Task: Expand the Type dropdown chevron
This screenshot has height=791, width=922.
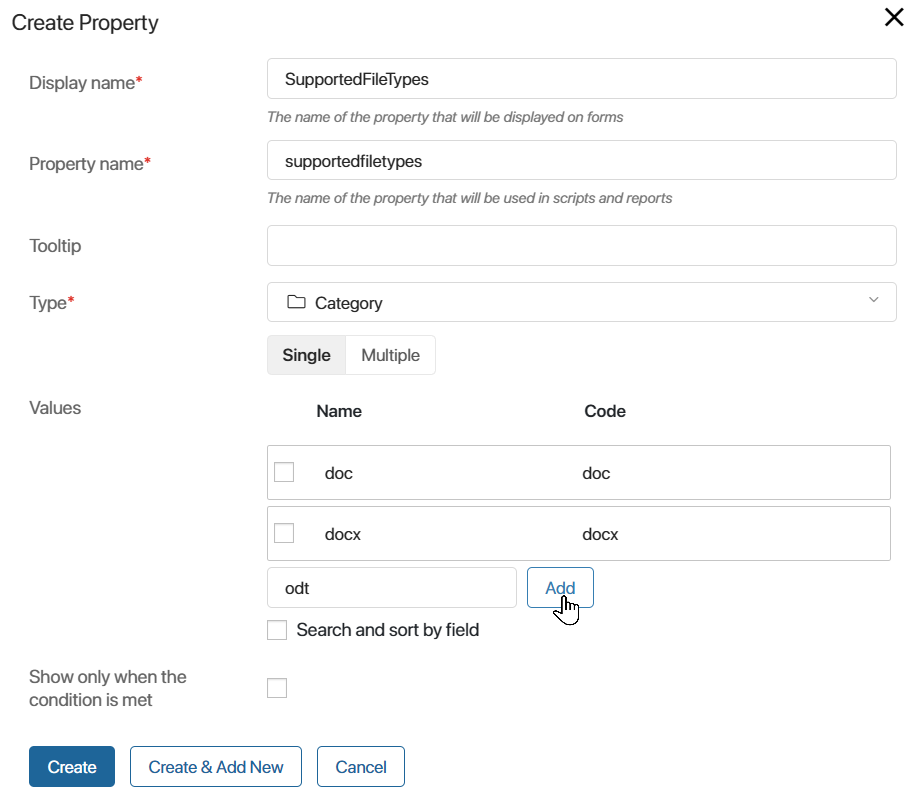Action: click(x=874, y=300)
